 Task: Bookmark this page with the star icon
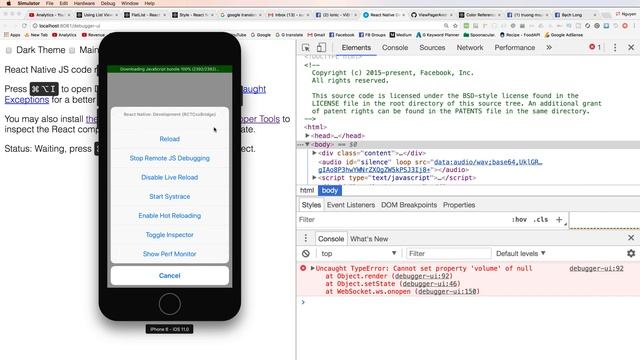pos(455,26)
